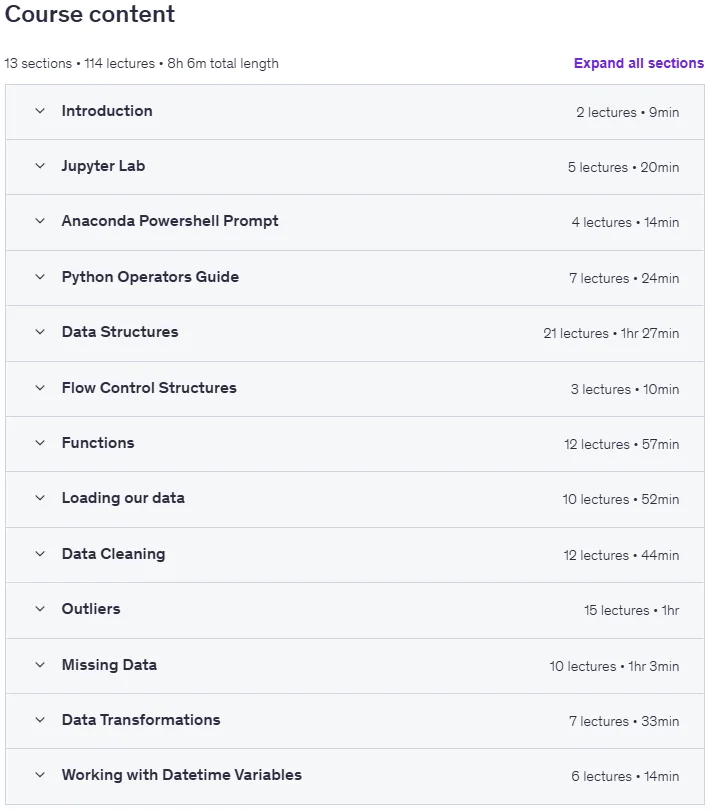
Task: Click Expand all sections link
Action: pos(639,63)
